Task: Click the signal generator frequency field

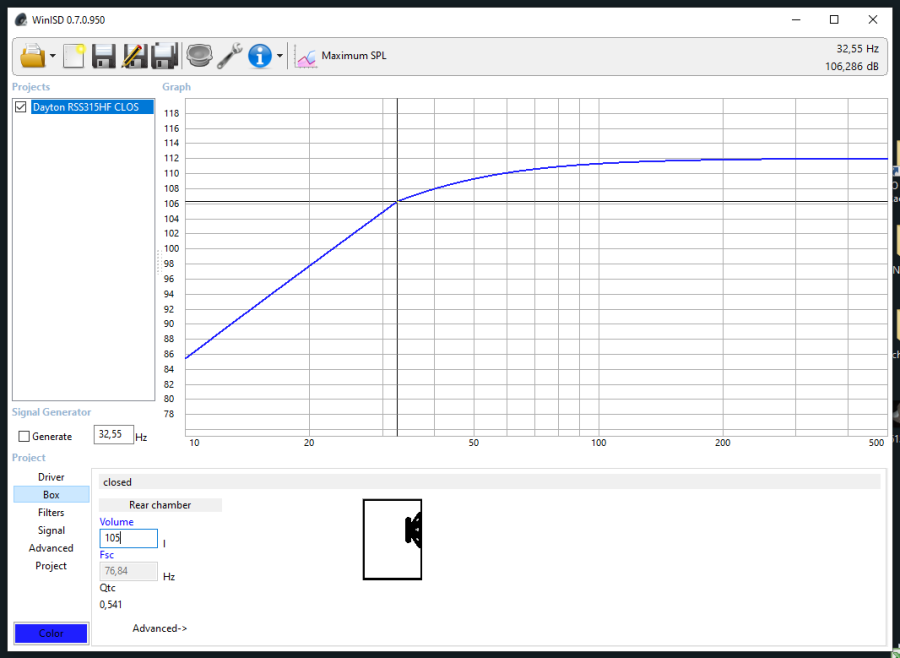Action: [x=113, y=435]
